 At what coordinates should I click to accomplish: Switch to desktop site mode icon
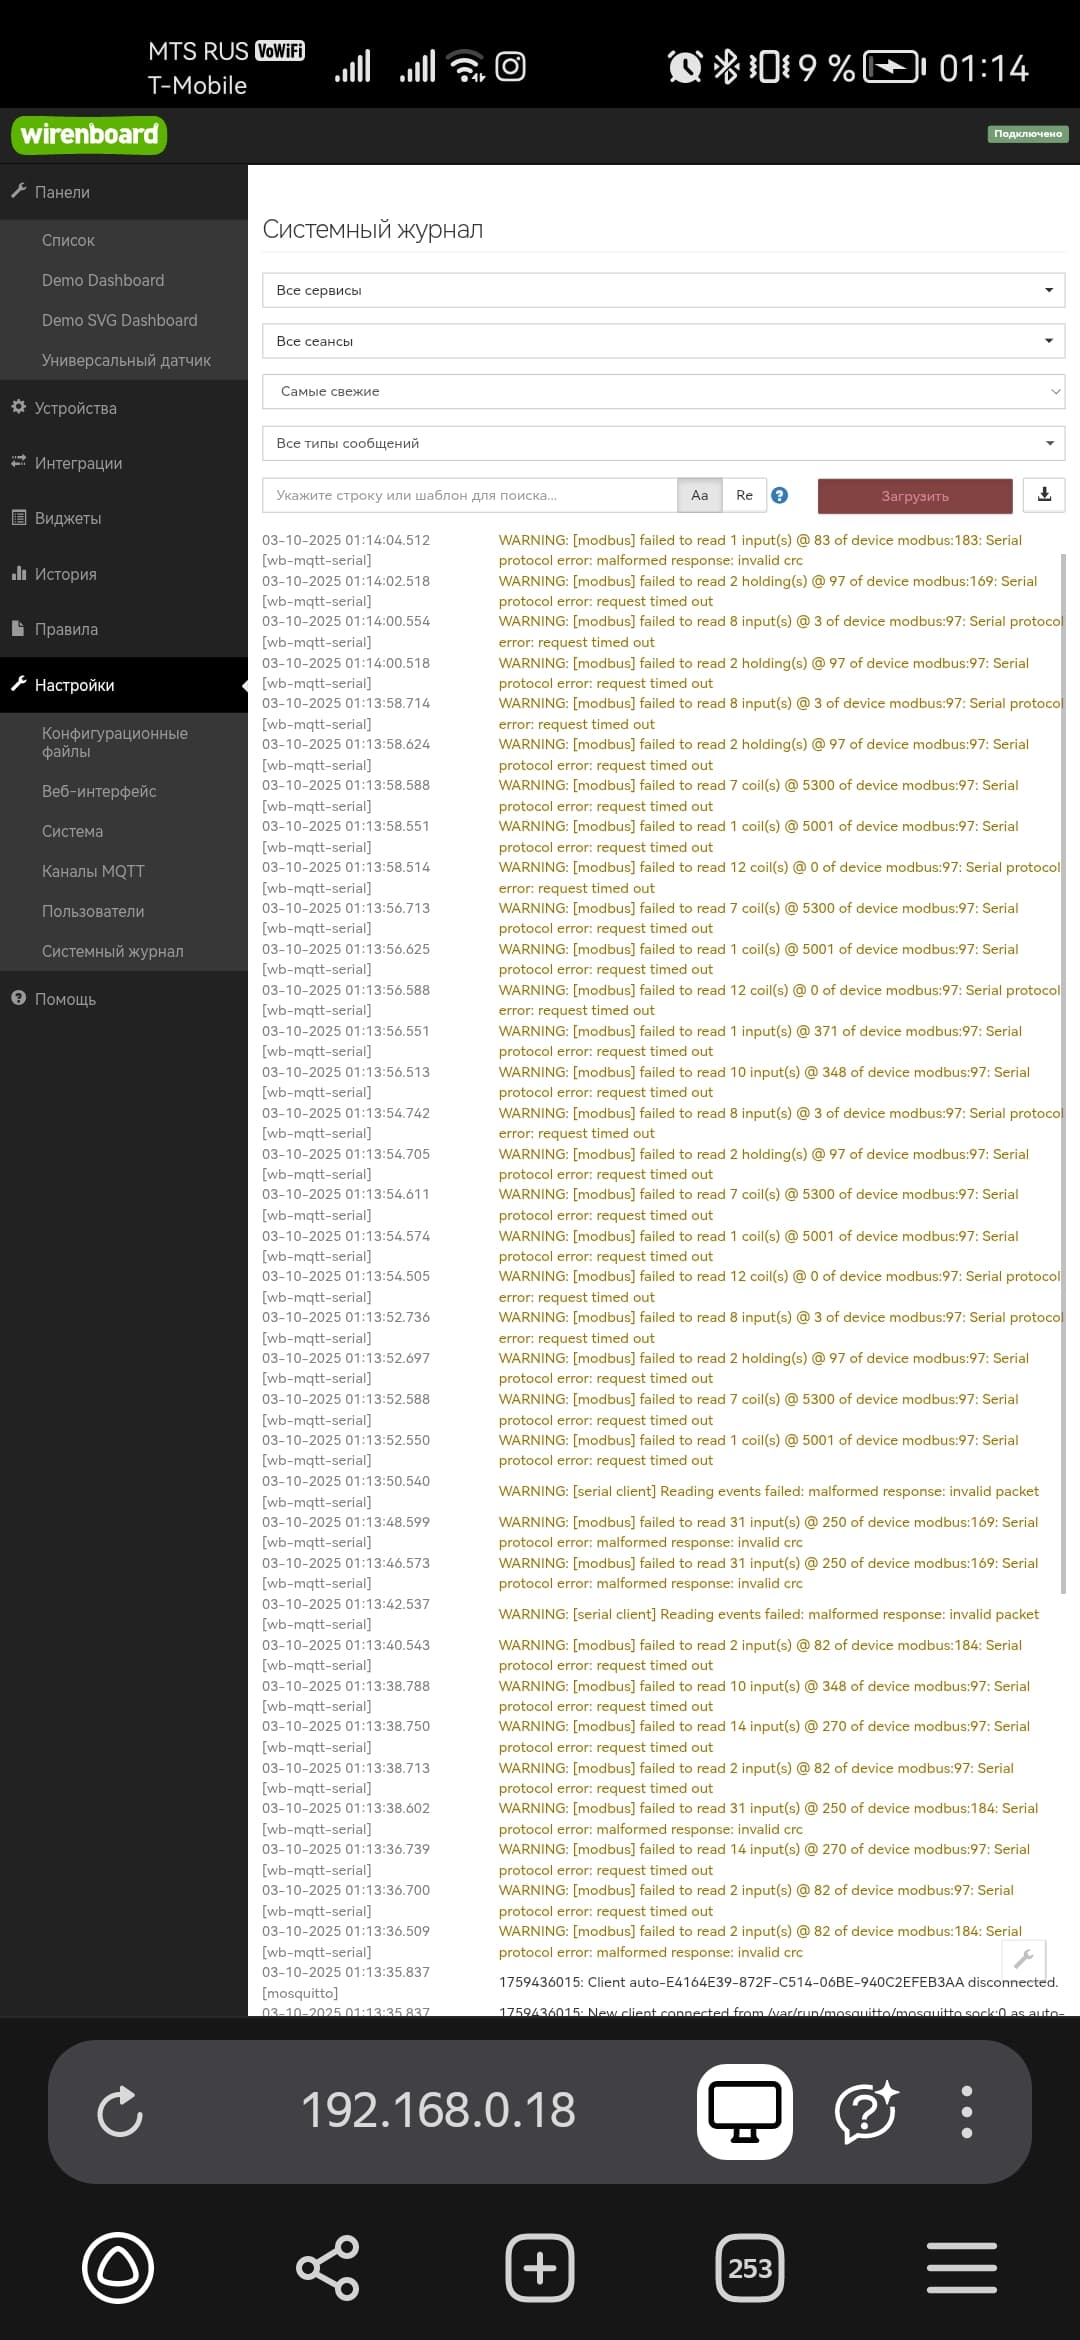[x=745, y=2111]
